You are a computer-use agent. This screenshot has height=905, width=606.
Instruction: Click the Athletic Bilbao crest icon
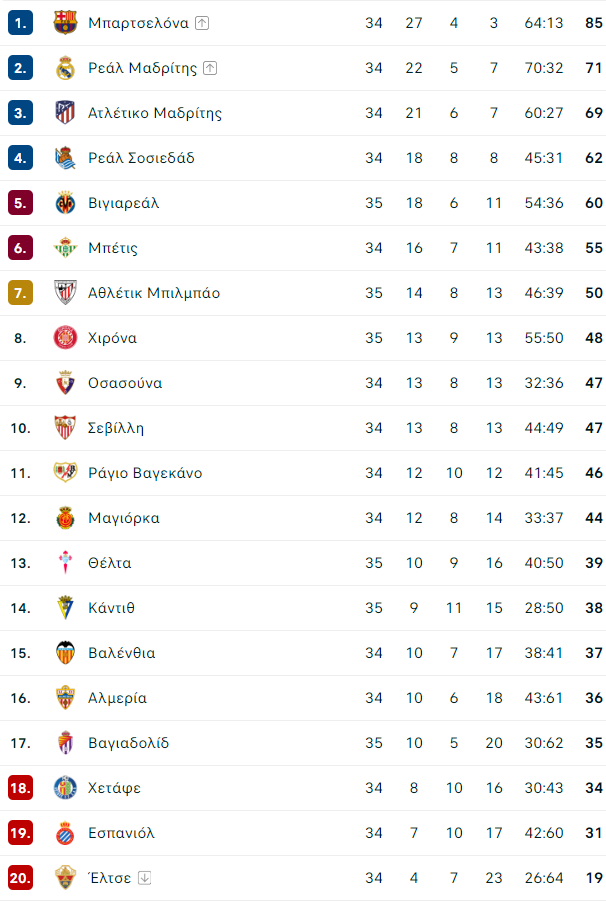tap(65, 293)
